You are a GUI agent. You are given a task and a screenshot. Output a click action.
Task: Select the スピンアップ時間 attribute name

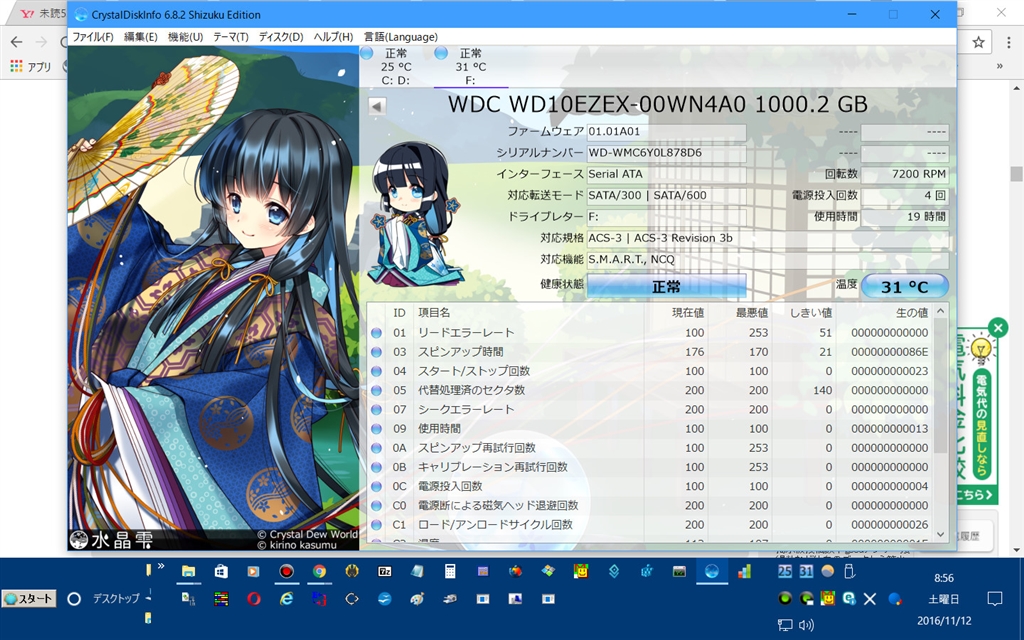[x=460, y=352]
